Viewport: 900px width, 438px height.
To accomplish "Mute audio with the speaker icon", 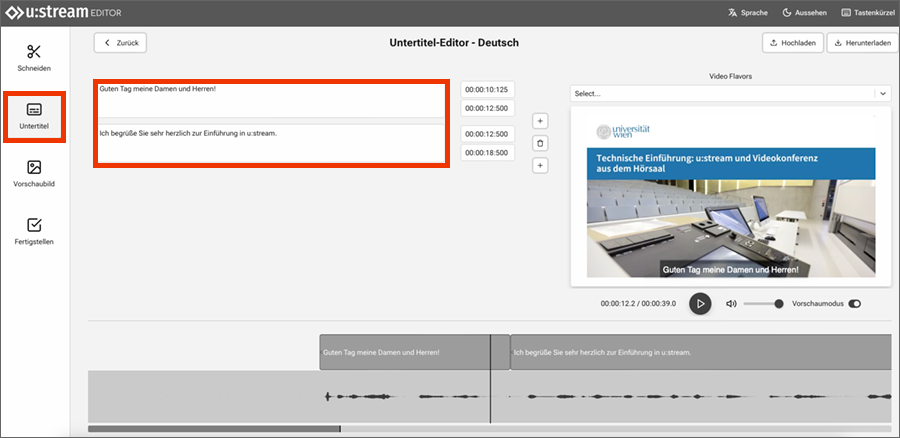I will click(731, 303).
